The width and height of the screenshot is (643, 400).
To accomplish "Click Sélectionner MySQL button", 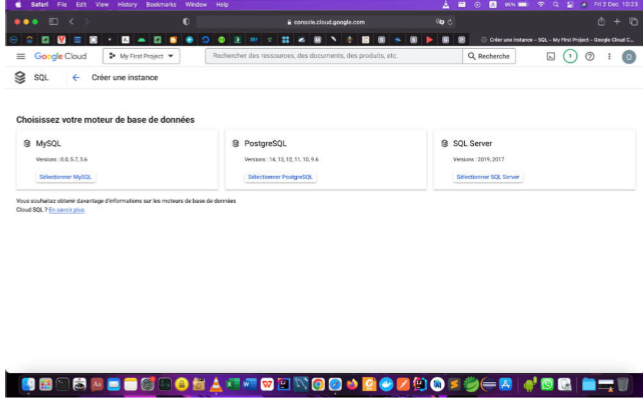I will [x=66, y=177].
